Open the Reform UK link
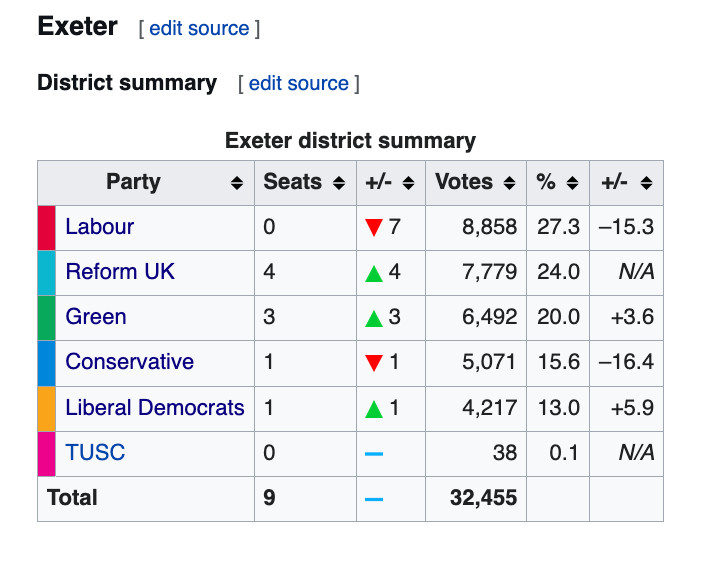 120,272
